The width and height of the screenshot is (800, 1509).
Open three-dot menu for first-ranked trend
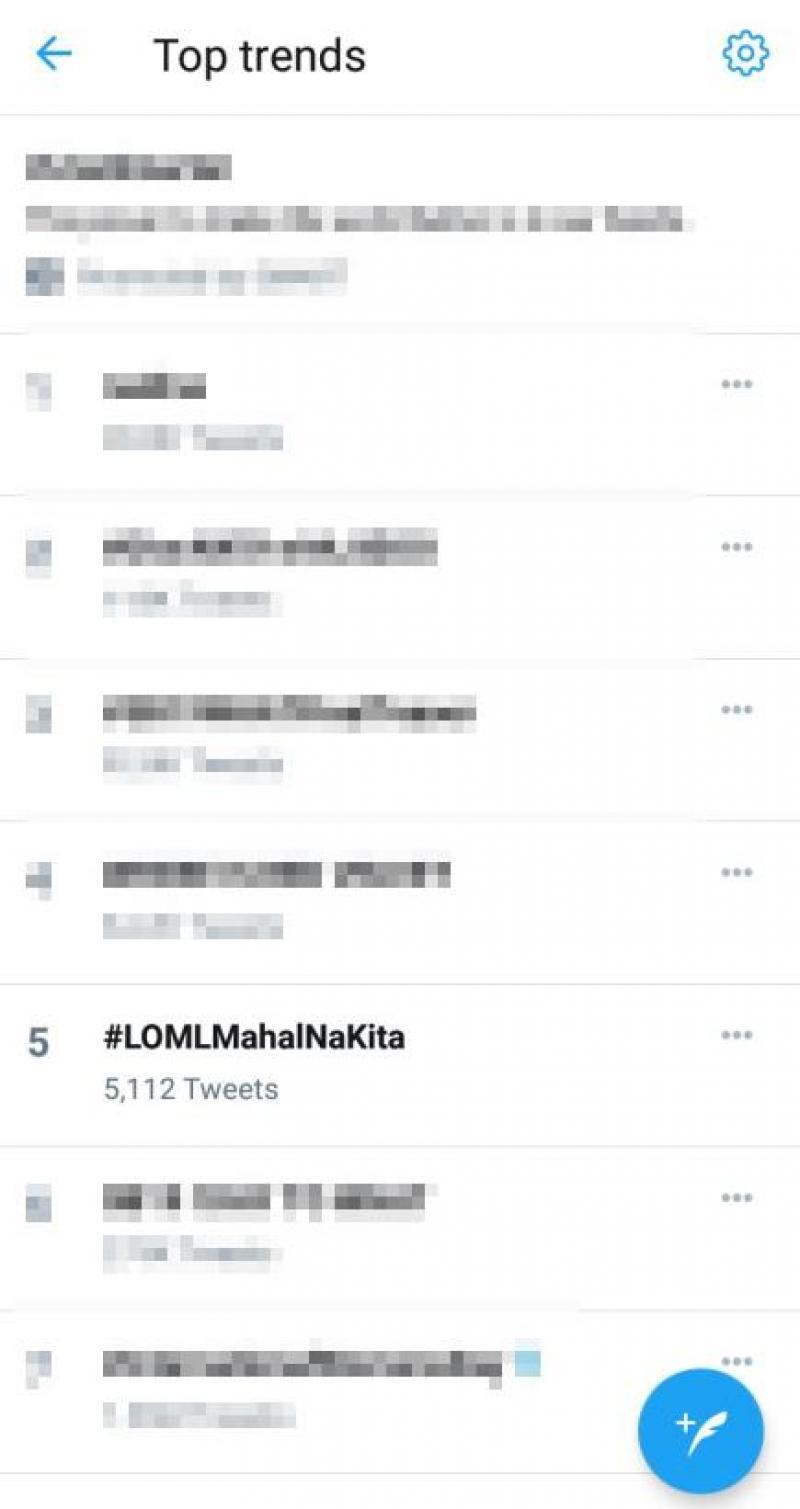pos(736,385)
